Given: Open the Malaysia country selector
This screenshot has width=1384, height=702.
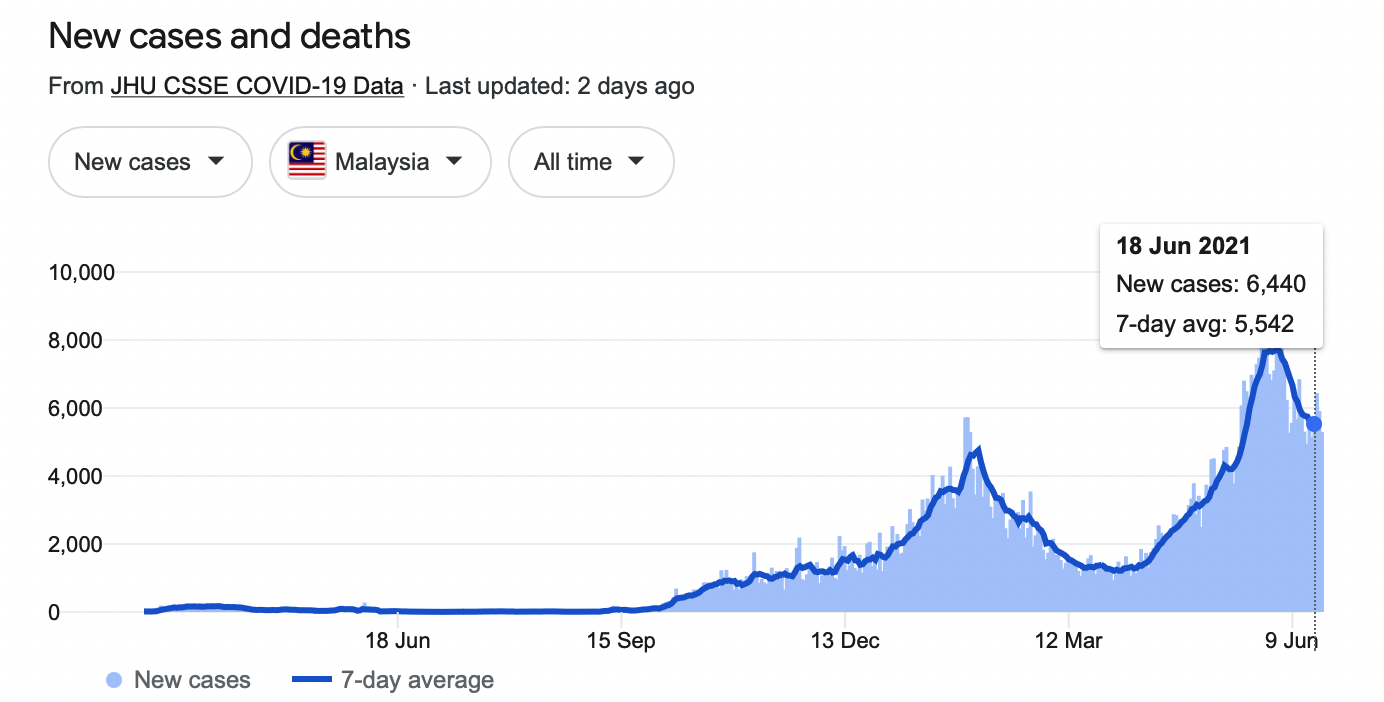Looking at the screenshot, I should coord(380,161).
